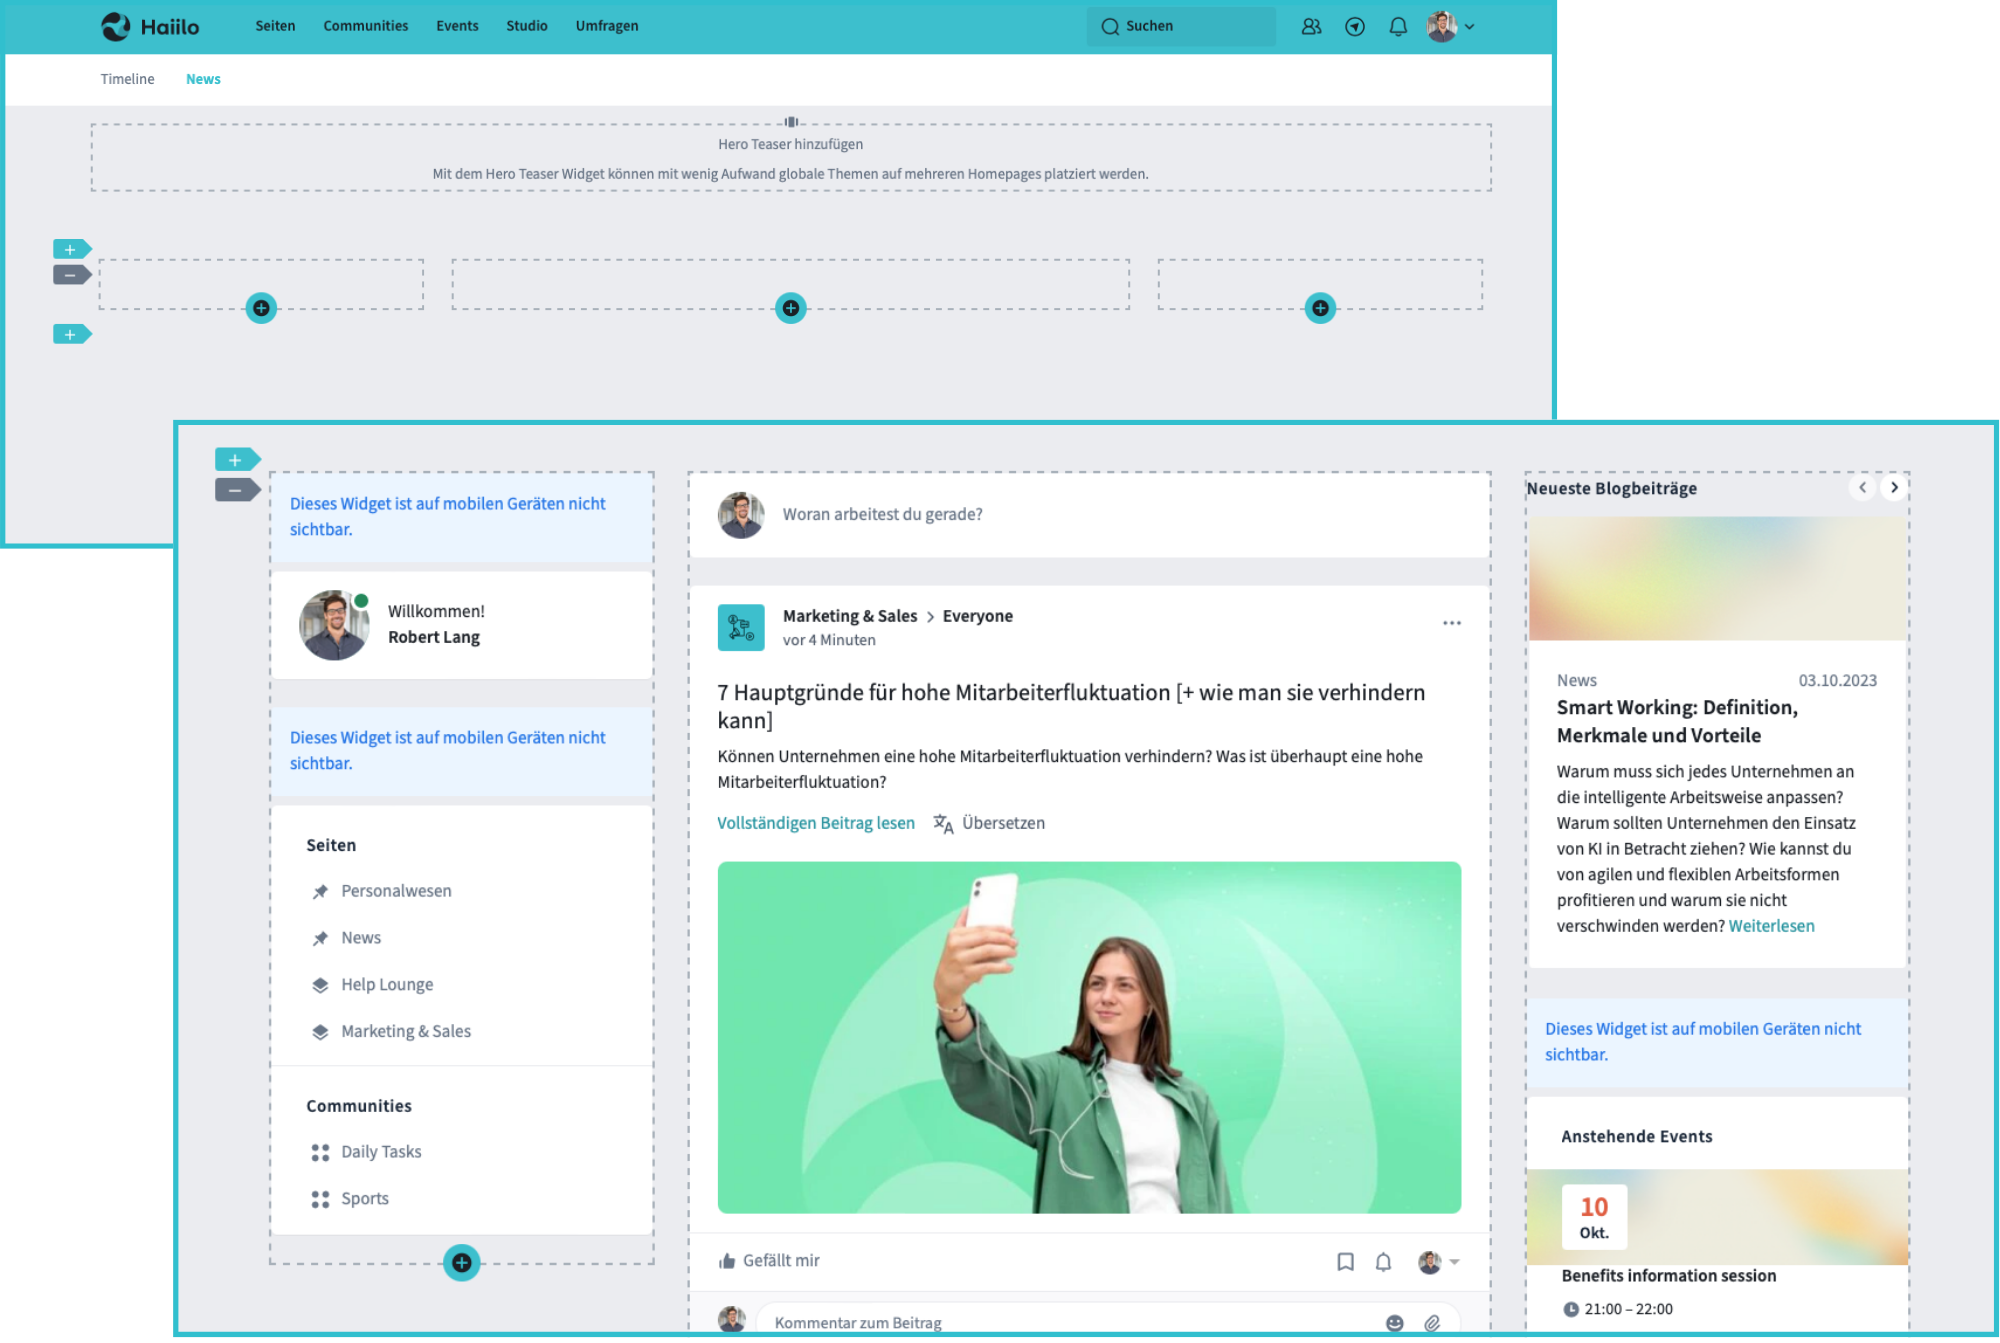Click the October 10 event date badge
Screen dimensions: 2000x1343
pos(1594,1215)
